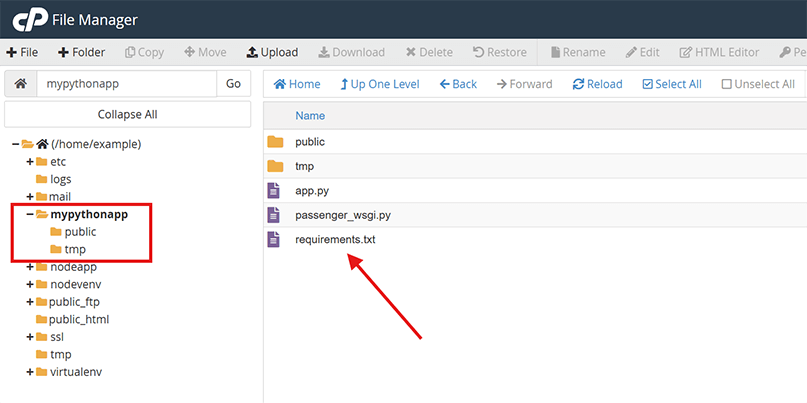Click the passenger_wsgi.py file icon
807x403 pixels.
click(x=274, y=215)
